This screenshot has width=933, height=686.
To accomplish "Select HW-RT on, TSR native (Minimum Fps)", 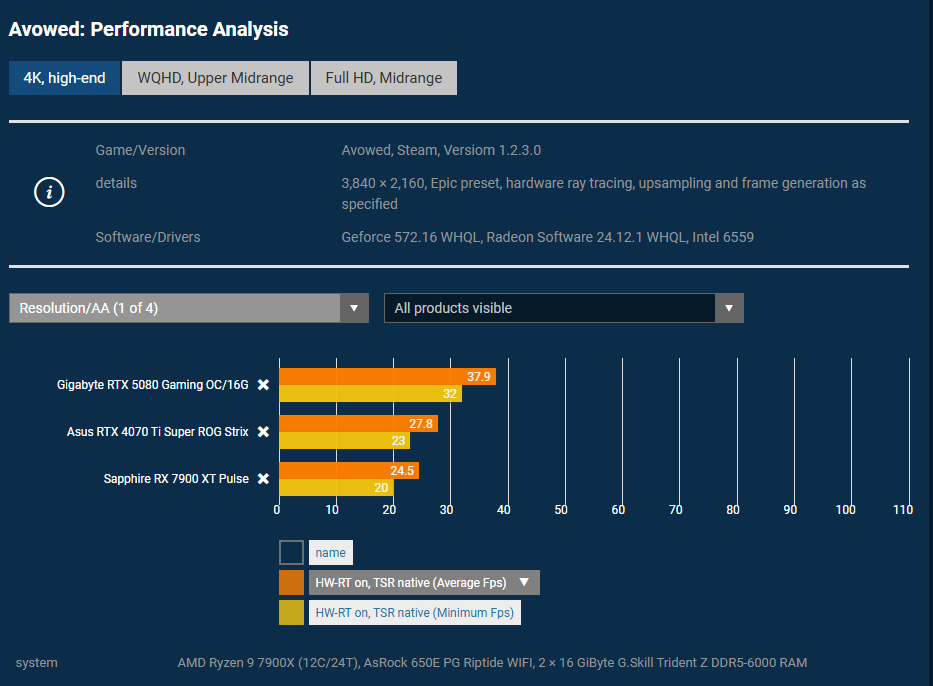I will pyautogui.click(x=415, y=613).
